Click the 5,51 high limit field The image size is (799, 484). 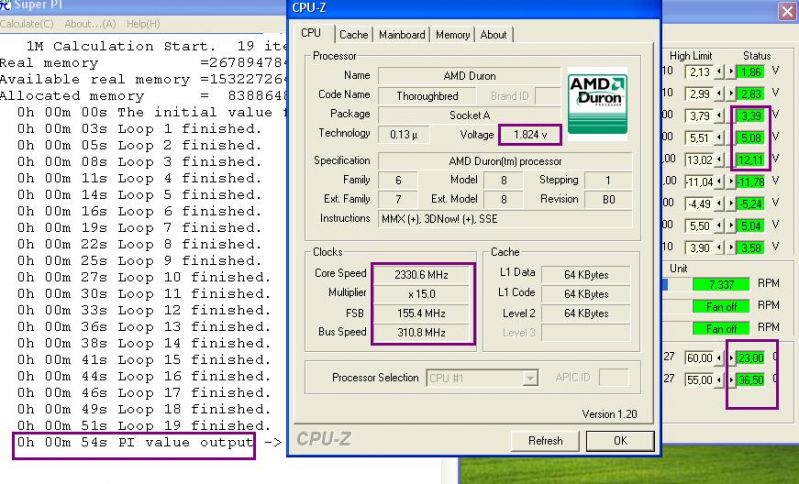pyautogui.click(x=698, y=138)
